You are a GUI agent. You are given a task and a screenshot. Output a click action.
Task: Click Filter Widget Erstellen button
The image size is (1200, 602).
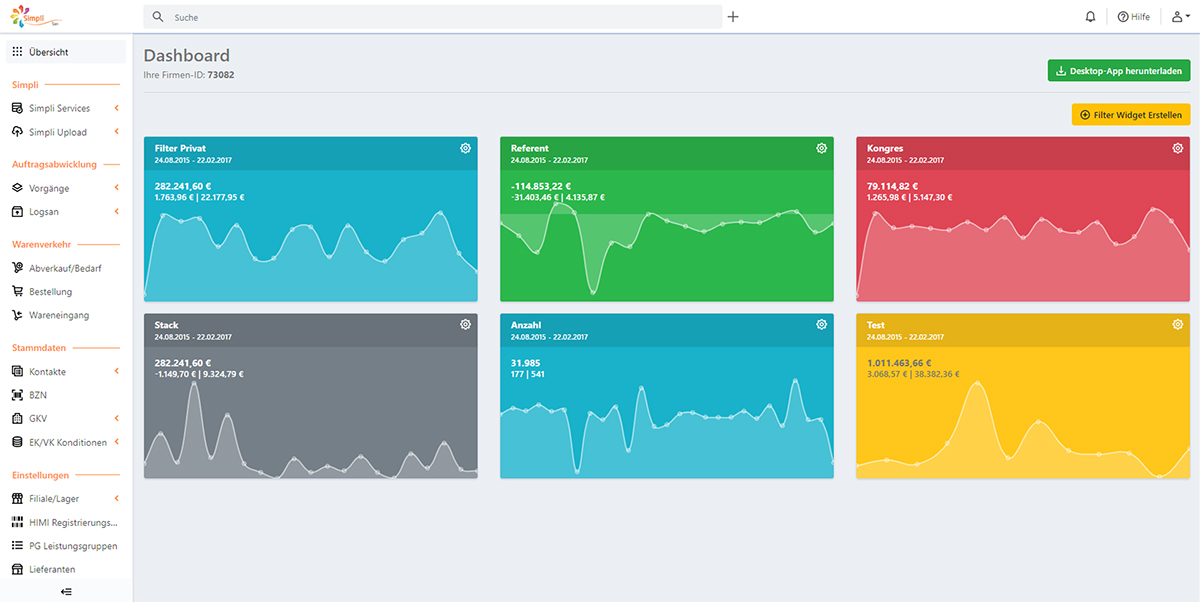[1131, 115]
